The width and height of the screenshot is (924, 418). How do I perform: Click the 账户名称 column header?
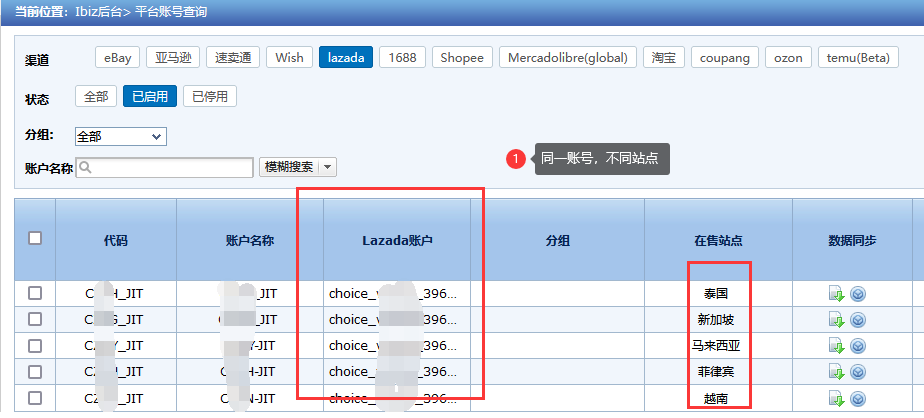coord(250,240)
